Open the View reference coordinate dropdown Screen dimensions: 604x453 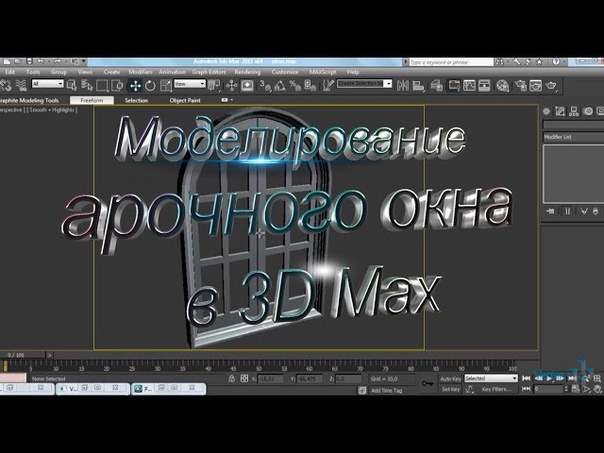click(x=190, y=84)
